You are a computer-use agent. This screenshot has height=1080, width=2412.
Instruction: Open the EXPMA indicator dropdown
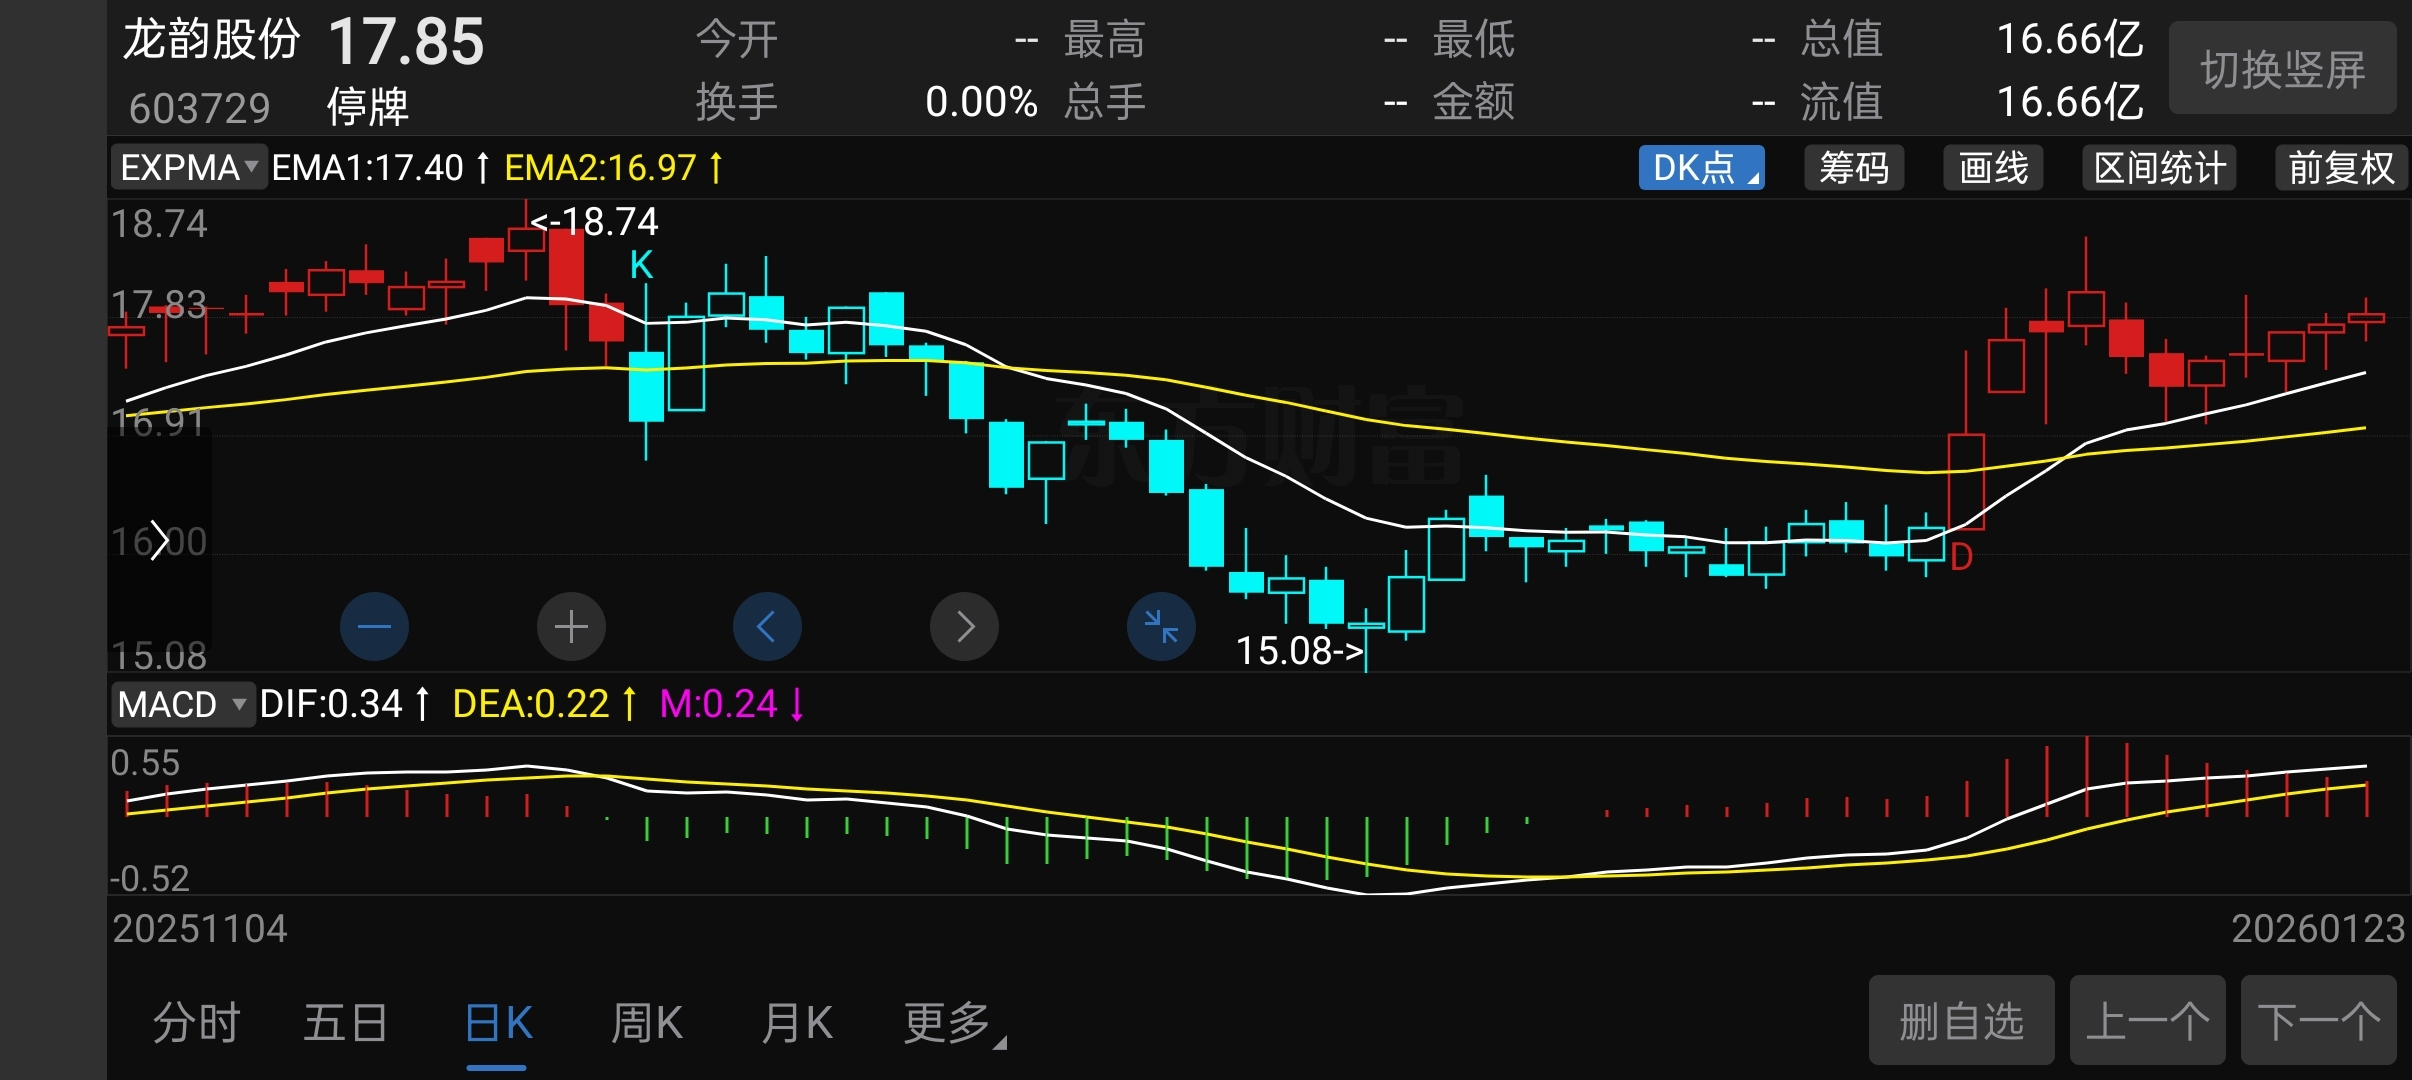189,168
